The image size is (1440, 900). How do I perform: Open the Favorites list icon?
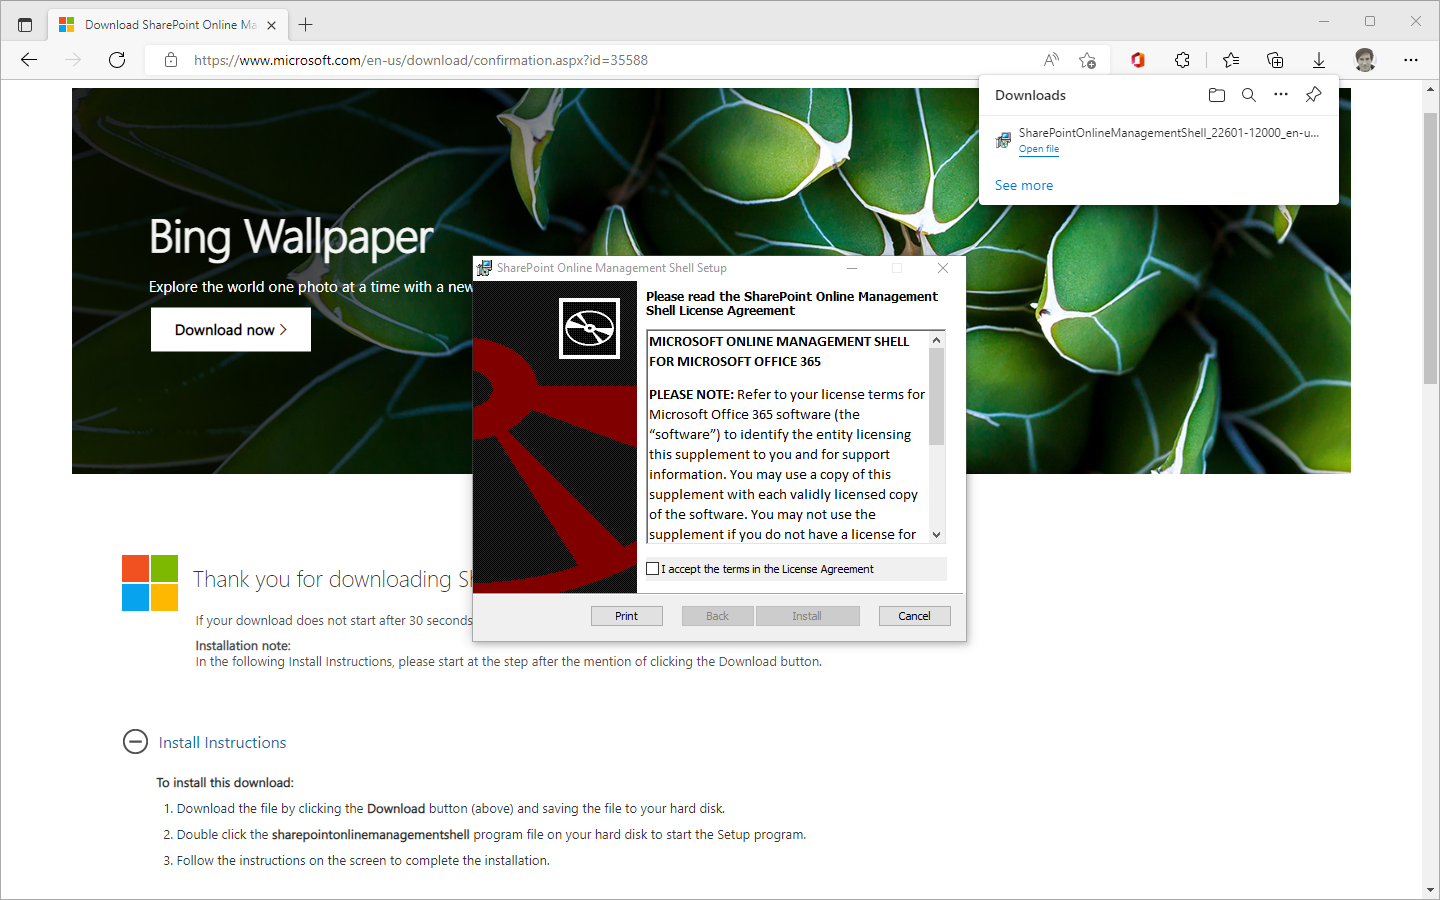pyautogui.click(x=1231, y=60)
